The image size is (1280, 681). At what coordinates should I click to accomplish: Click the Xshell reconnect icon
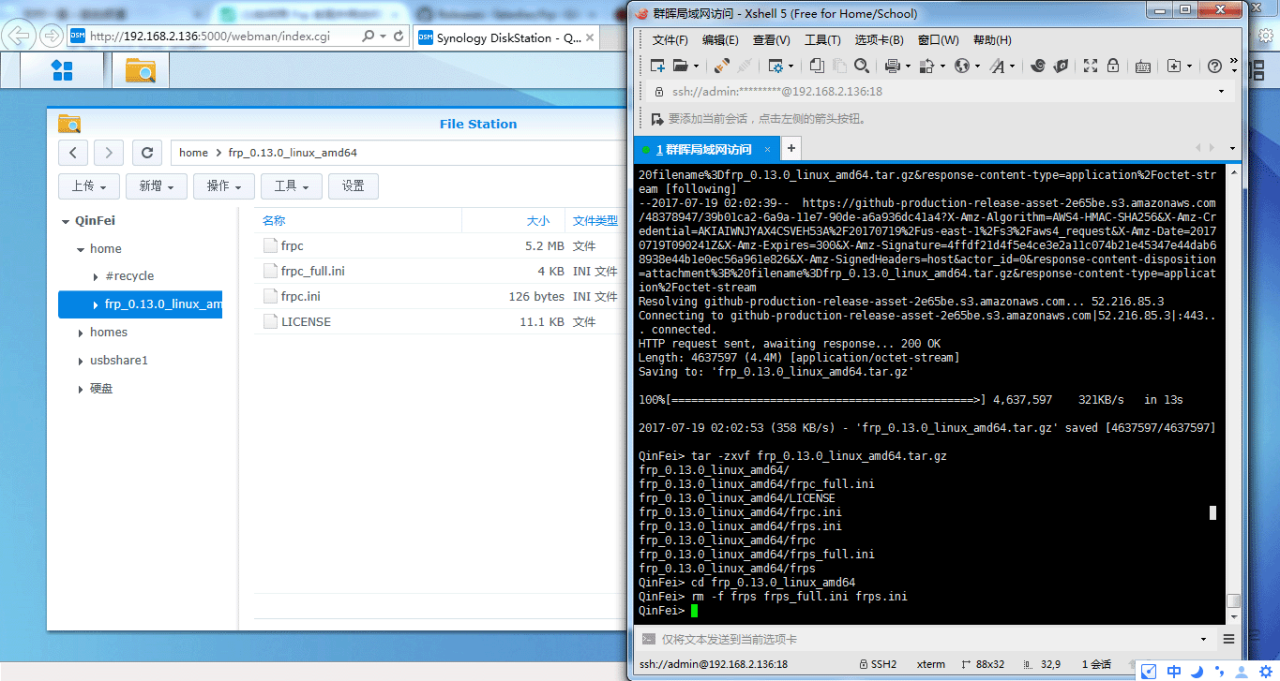click(721, 66)
